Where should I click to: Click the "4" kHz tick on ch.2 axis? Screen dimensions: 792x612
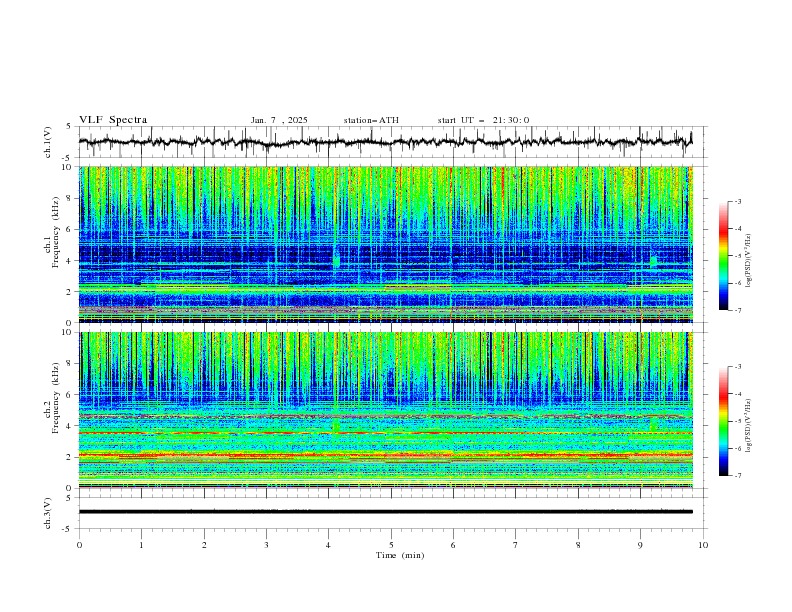69,426
